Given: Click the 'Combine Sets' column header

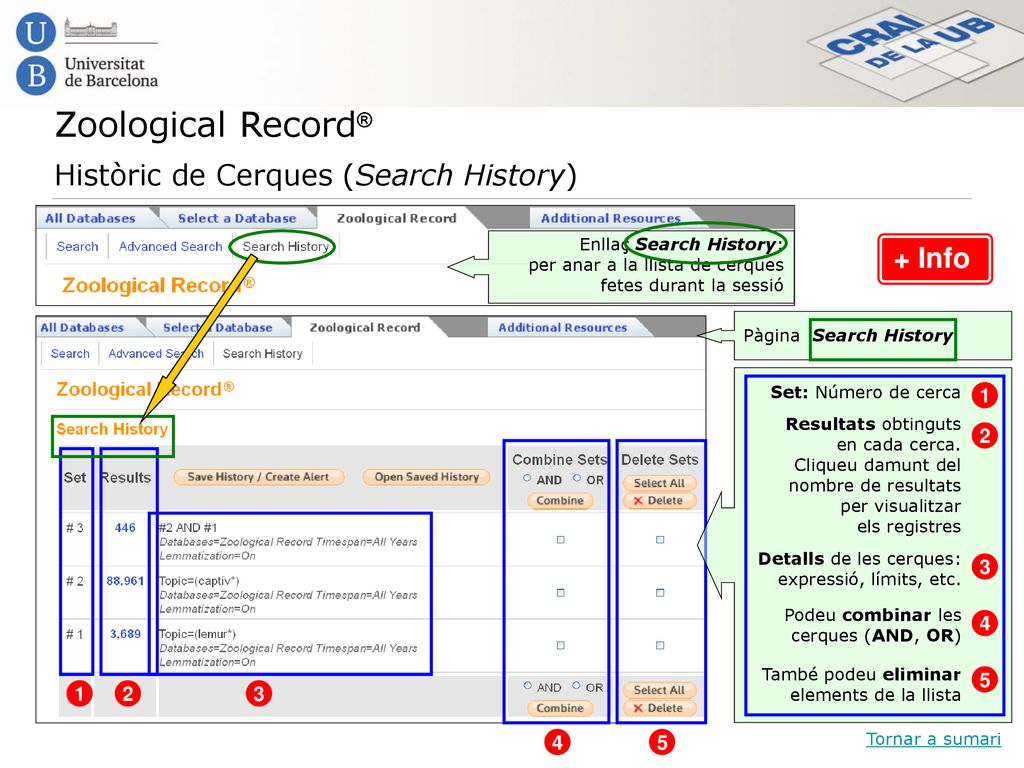Looking at the screenshot, I should (559, 460).
